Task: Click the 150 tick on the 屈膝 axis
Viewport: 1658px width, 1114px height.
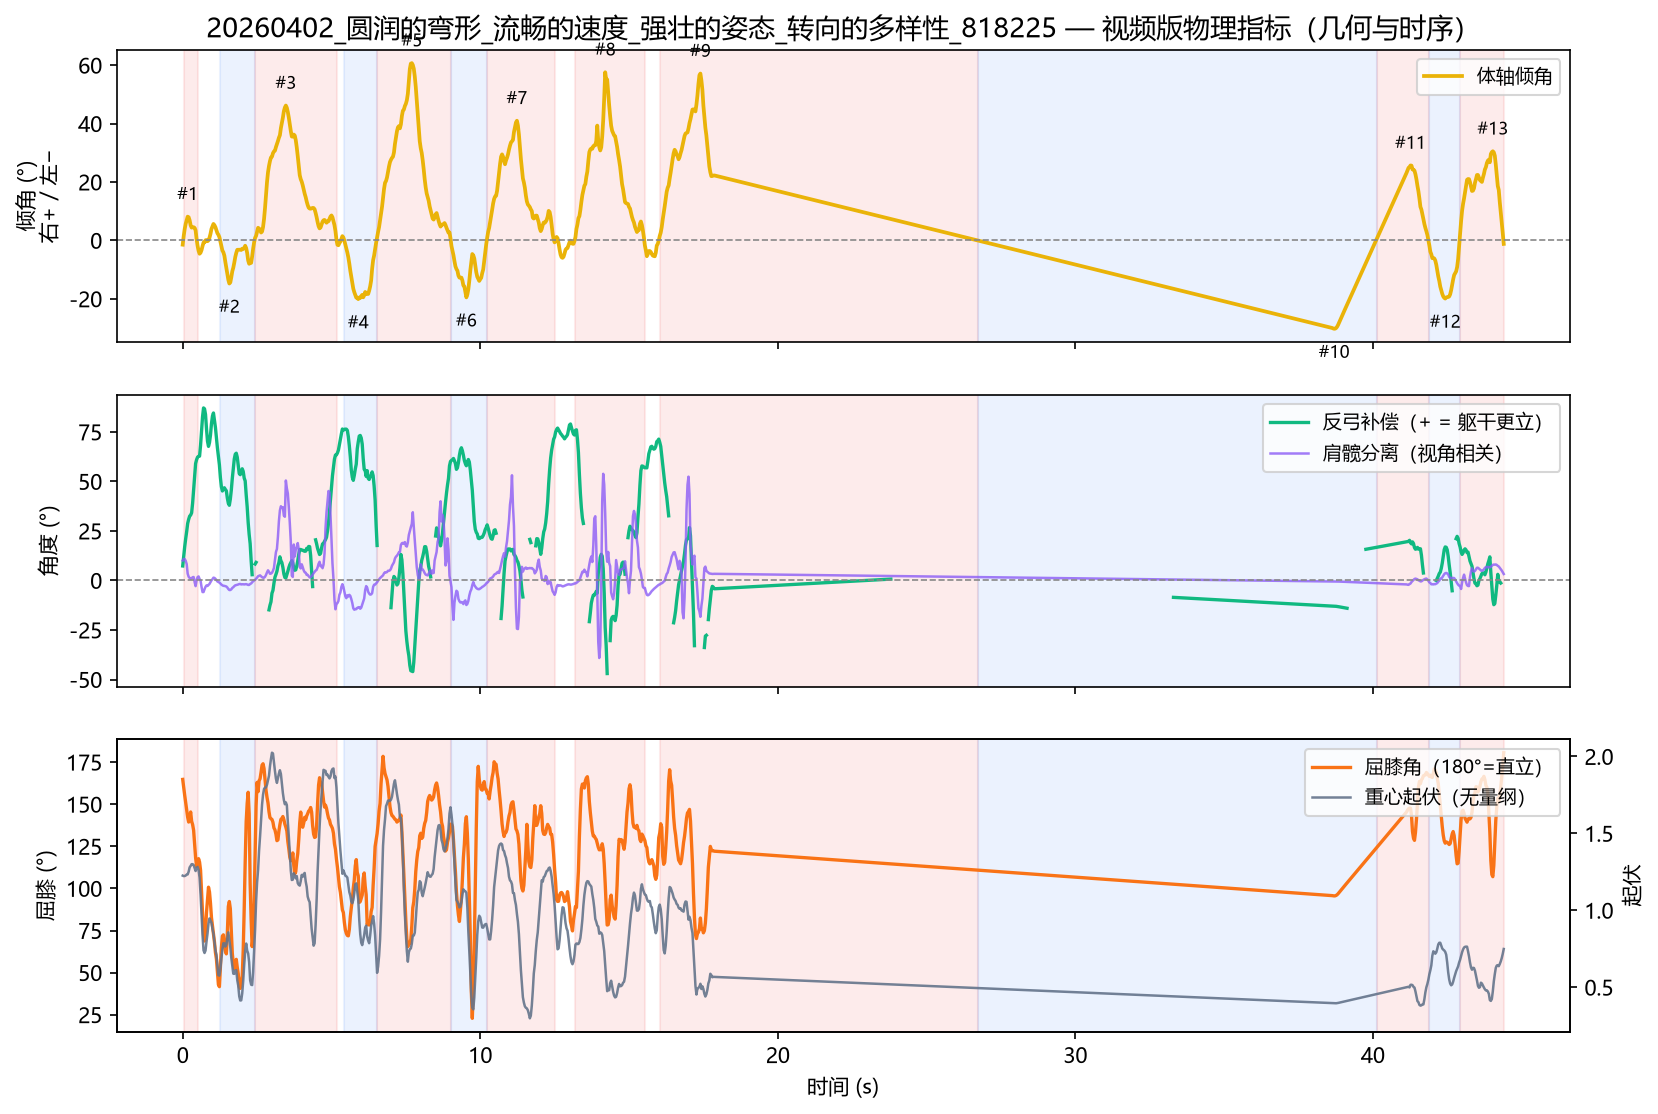Action: (x=84, y=805)
